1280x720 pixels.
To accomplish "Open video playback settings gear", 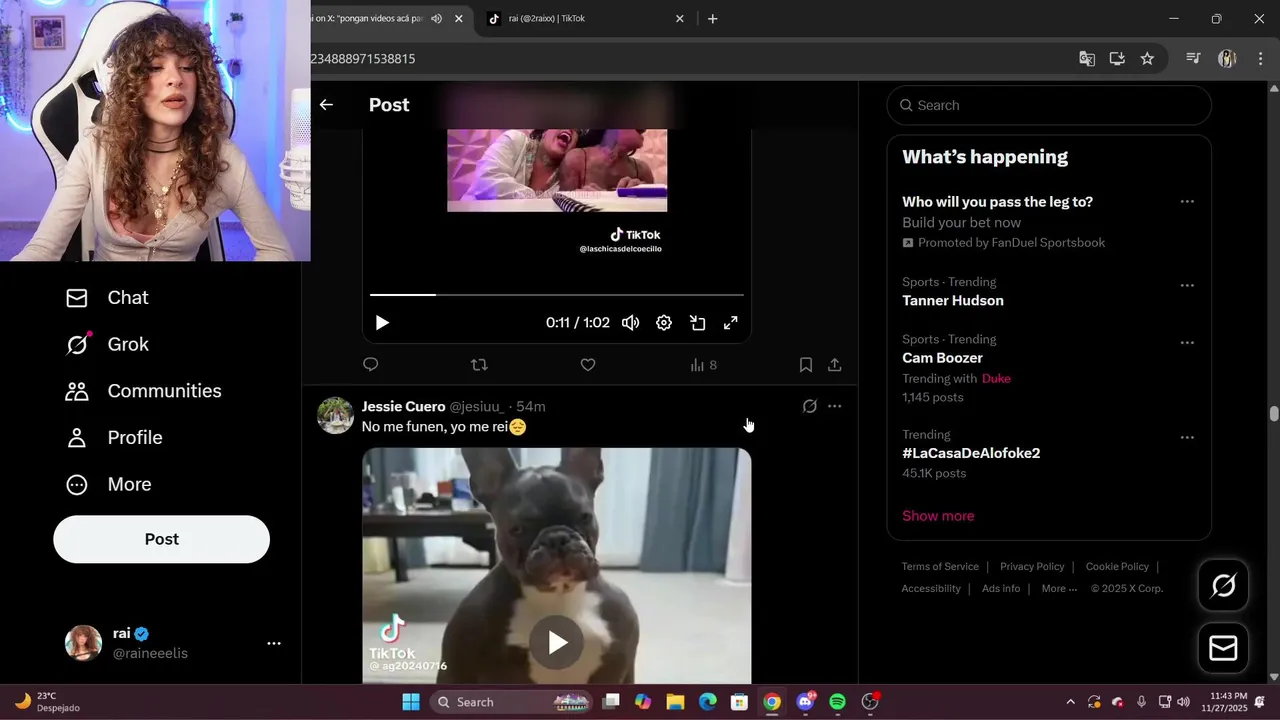I will click(x=664, y=323).
